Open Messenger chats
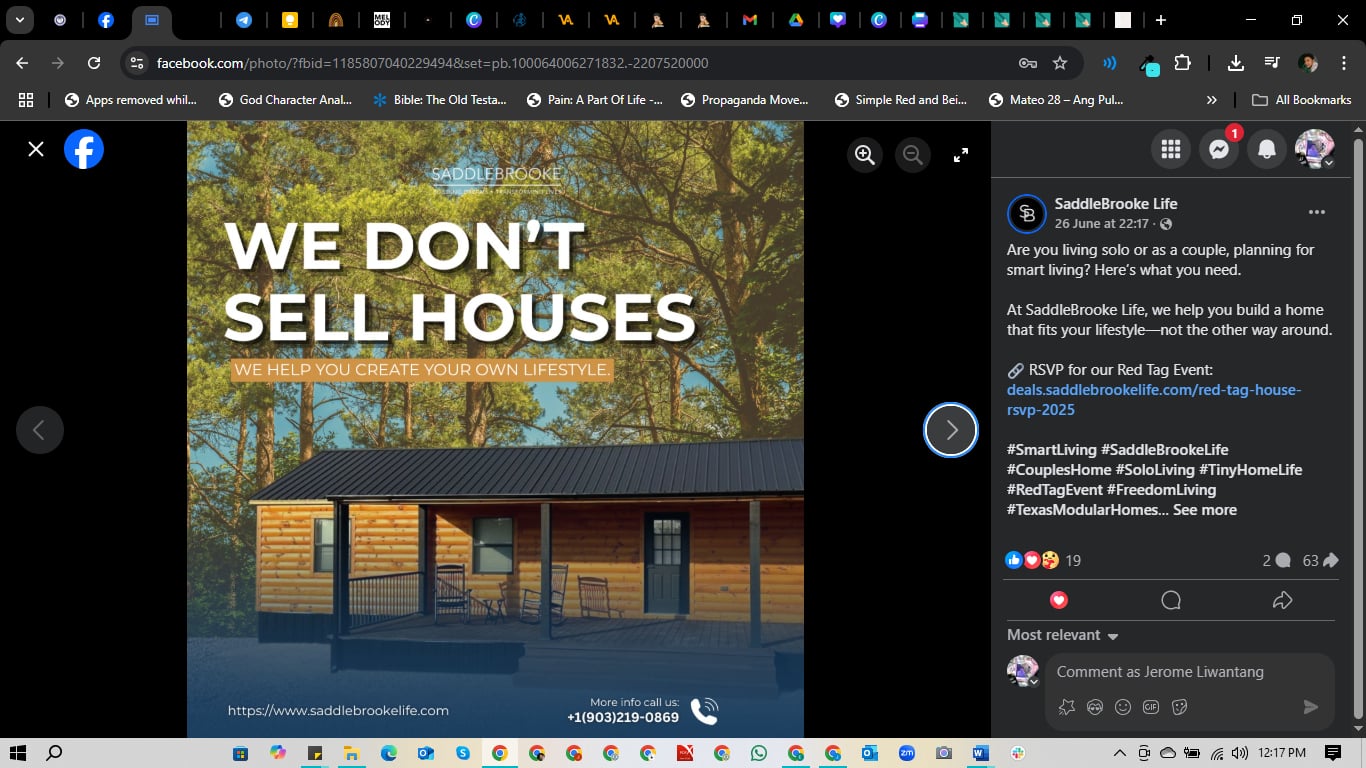 tap(1219, 149)
